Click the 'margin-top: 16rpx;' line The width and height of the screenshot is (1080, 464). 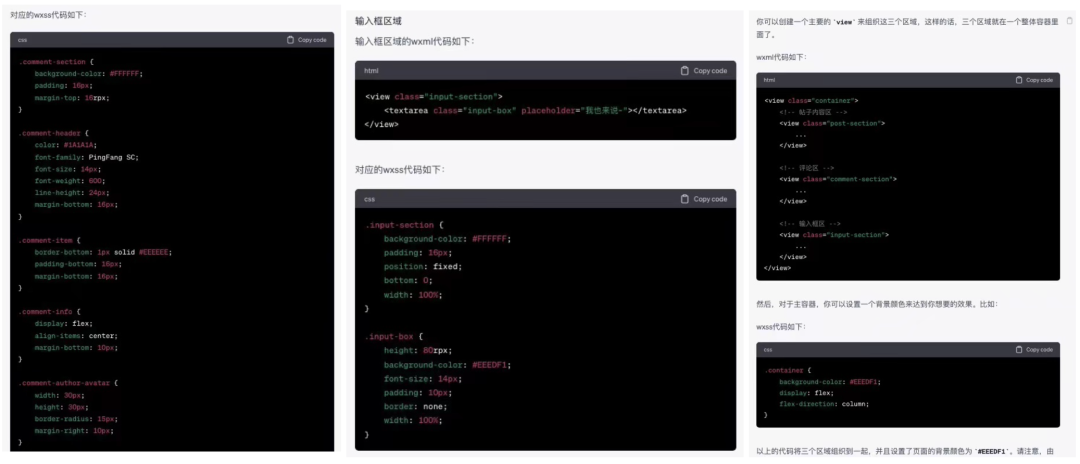(x=72, y=98)
